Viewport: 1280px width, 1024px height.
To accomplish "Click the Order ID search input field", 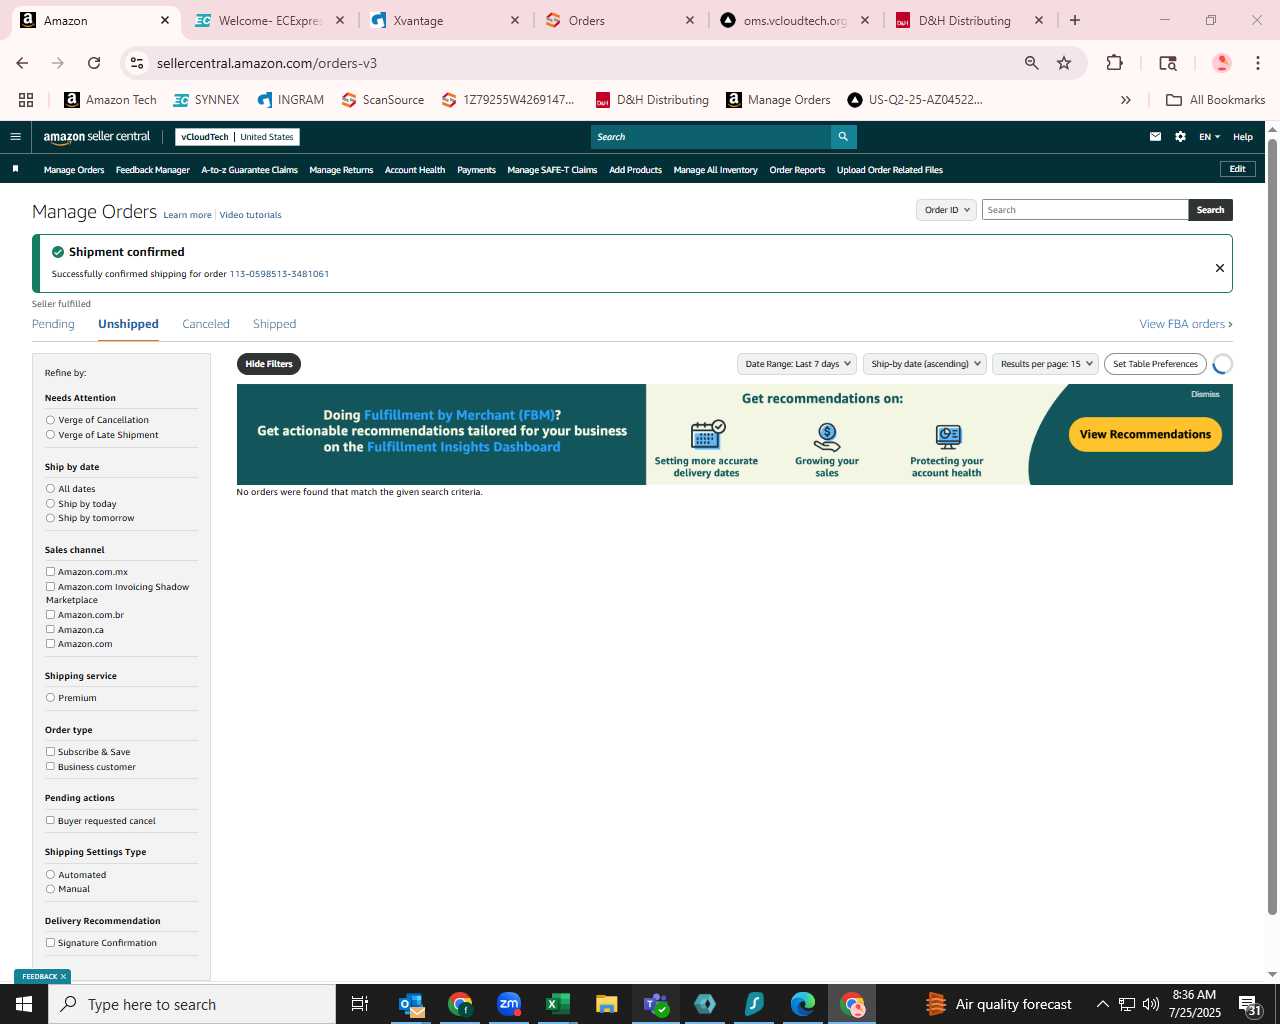I will click(x=1085, y=210).
